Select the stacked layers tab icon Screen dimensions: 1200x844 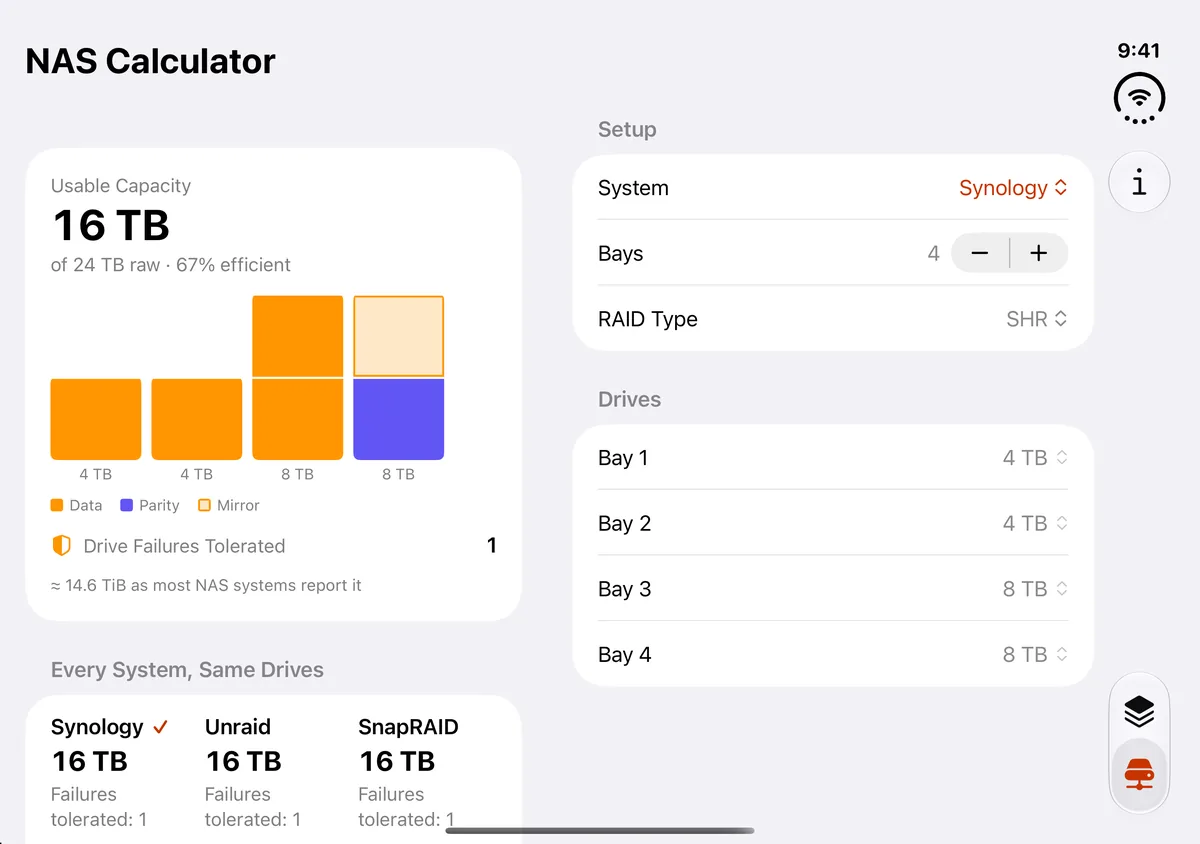(1139, 711)
